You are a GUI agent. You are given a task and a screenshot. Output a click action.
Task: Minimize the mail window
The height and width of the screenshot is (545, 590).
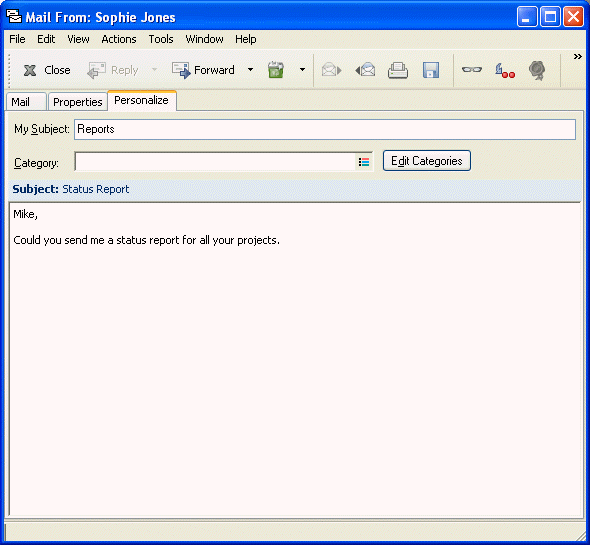[x=527, y=17]
